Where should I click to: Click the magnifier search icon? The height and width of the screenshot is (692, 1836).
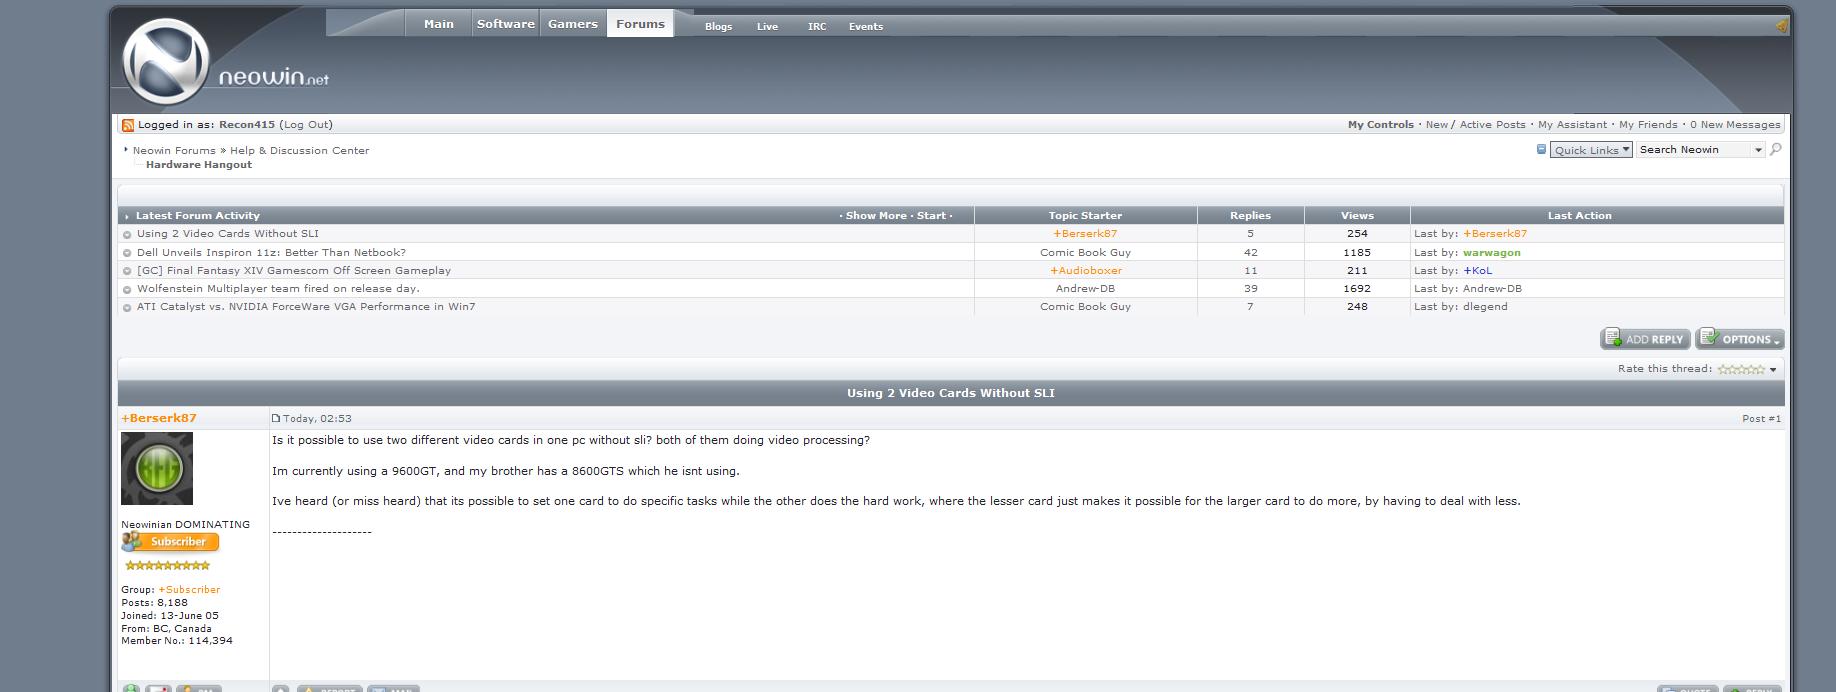click(1776, 150)
